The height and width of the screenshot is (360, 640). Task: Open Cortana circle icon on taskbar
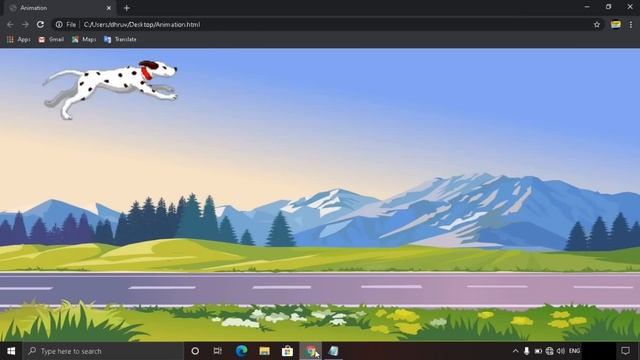point(195,351)
